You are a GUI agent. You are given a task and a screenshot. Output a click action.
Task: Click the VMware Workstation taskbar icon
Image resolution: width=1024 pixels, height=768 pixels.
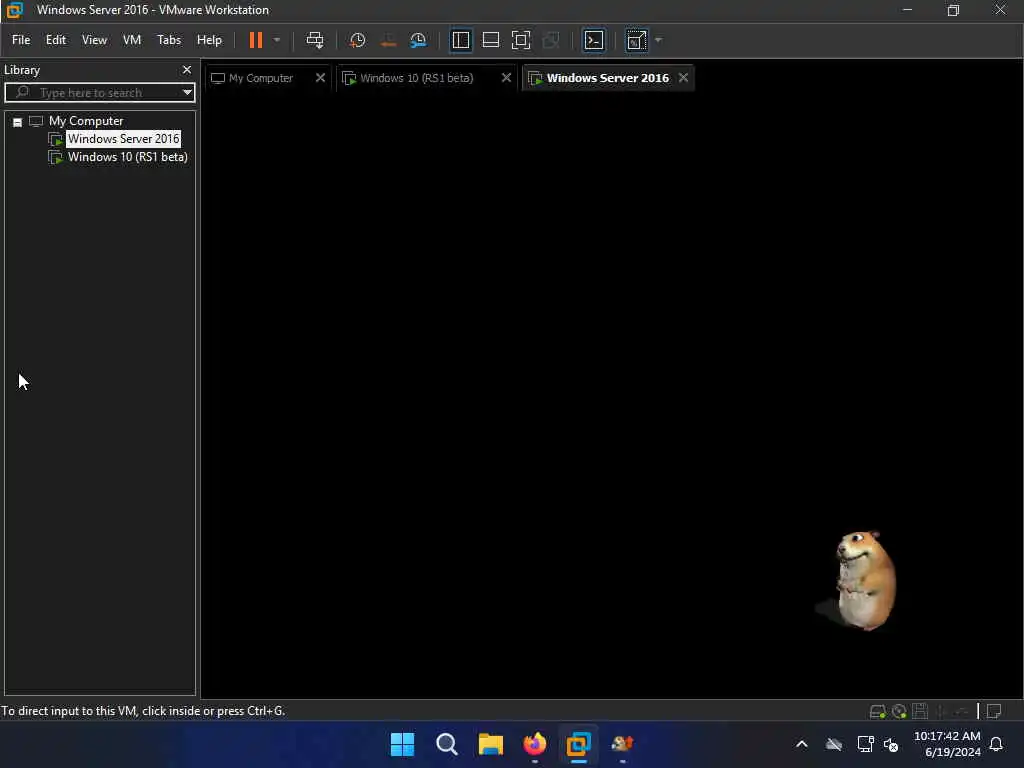579,744
